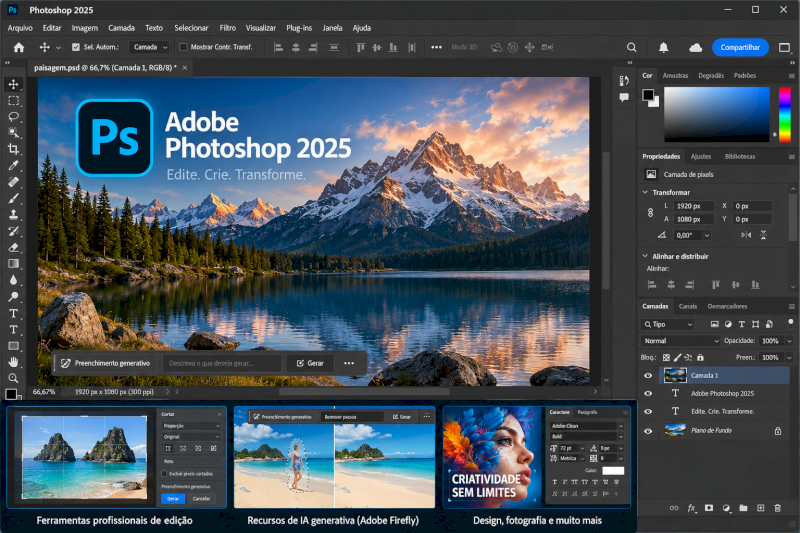Select the Hand tool

click(x=14, y=362)
